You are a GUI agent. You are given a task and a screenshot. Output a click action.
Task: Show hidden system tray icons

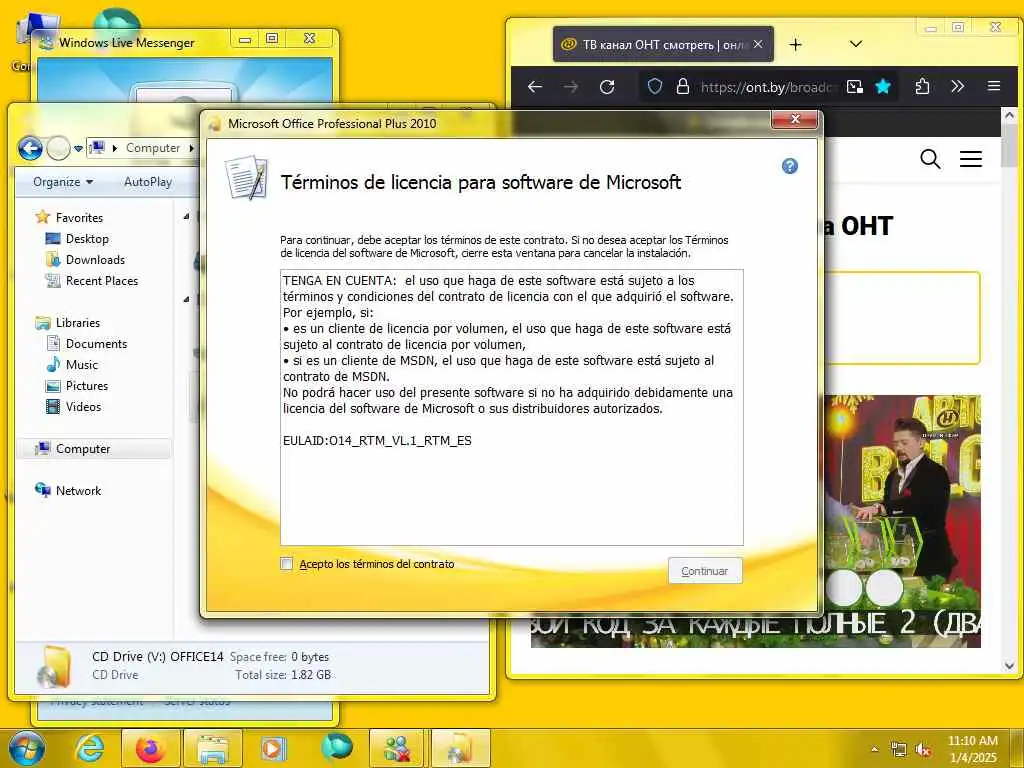click(x=874, y=749)
